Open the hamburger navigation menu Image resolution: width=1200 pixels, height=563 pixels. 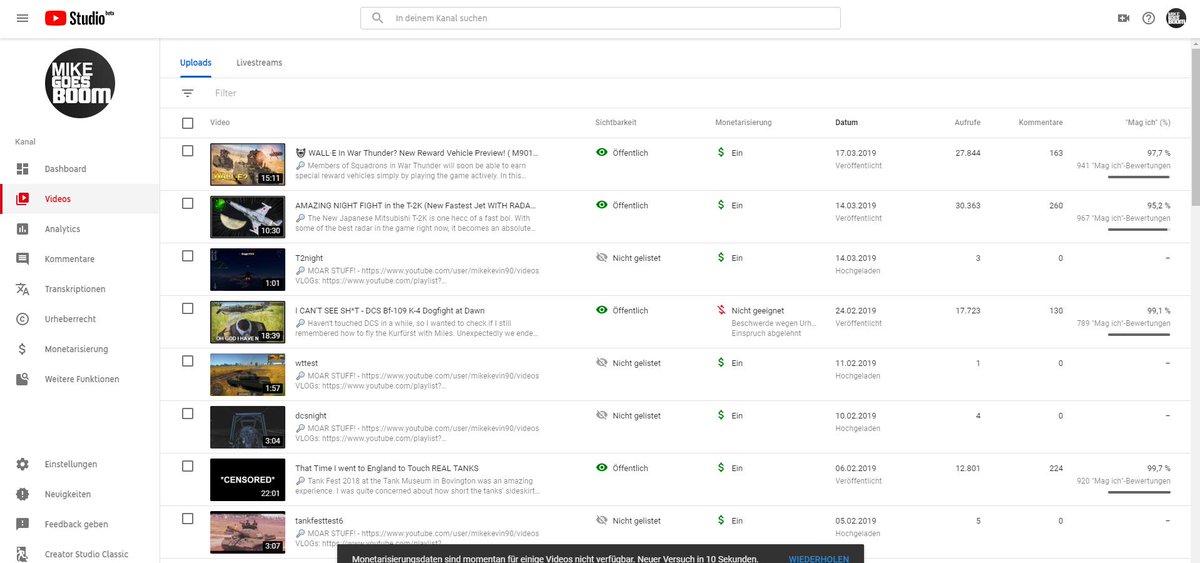click(x=23, y=18)
